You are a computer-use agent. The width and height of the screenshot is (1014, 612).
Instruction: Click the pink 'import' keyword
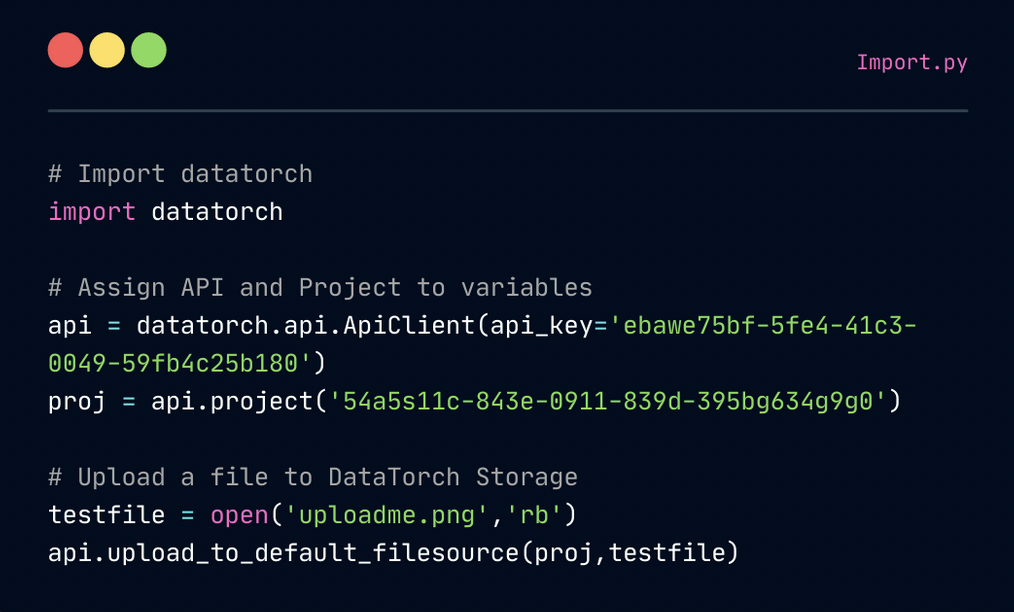[x=92, y=212]
